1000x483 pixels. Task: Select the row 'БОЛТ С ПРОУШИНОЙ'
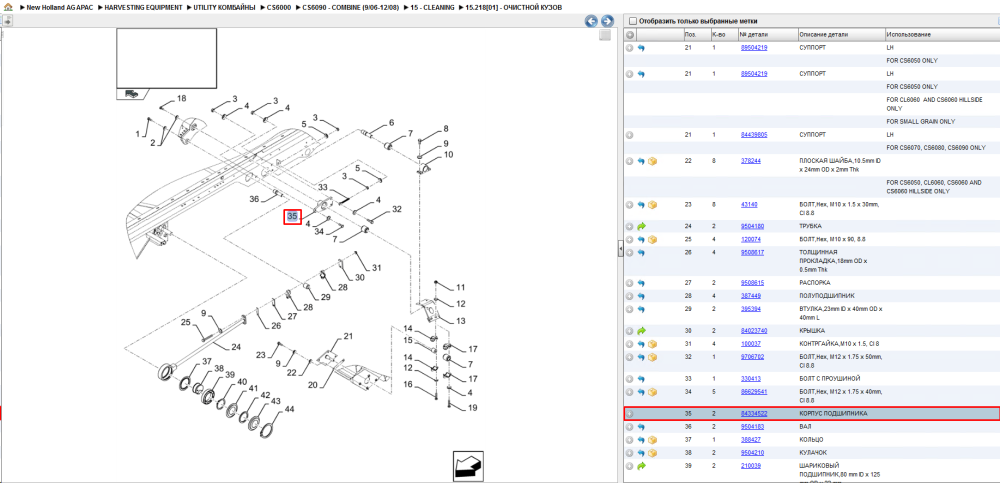click(x=811, y=378)
